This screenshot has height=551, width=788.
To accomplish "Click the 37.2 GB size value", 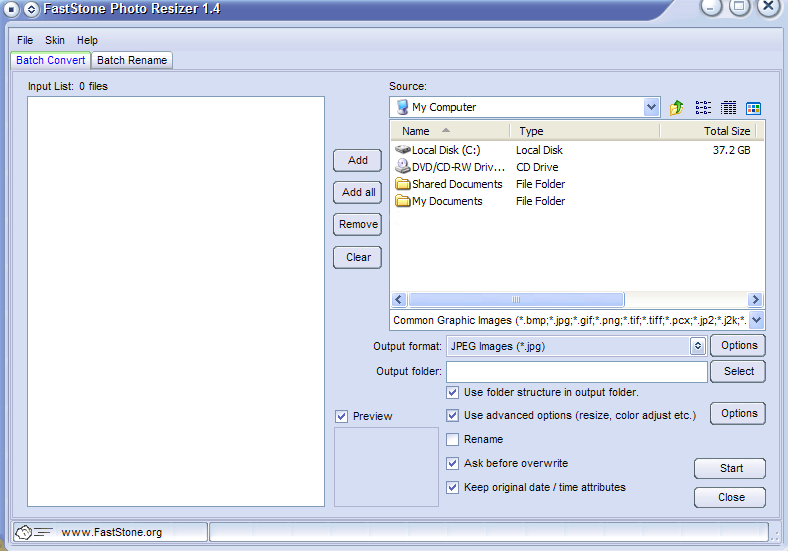I will coord(731,150).
